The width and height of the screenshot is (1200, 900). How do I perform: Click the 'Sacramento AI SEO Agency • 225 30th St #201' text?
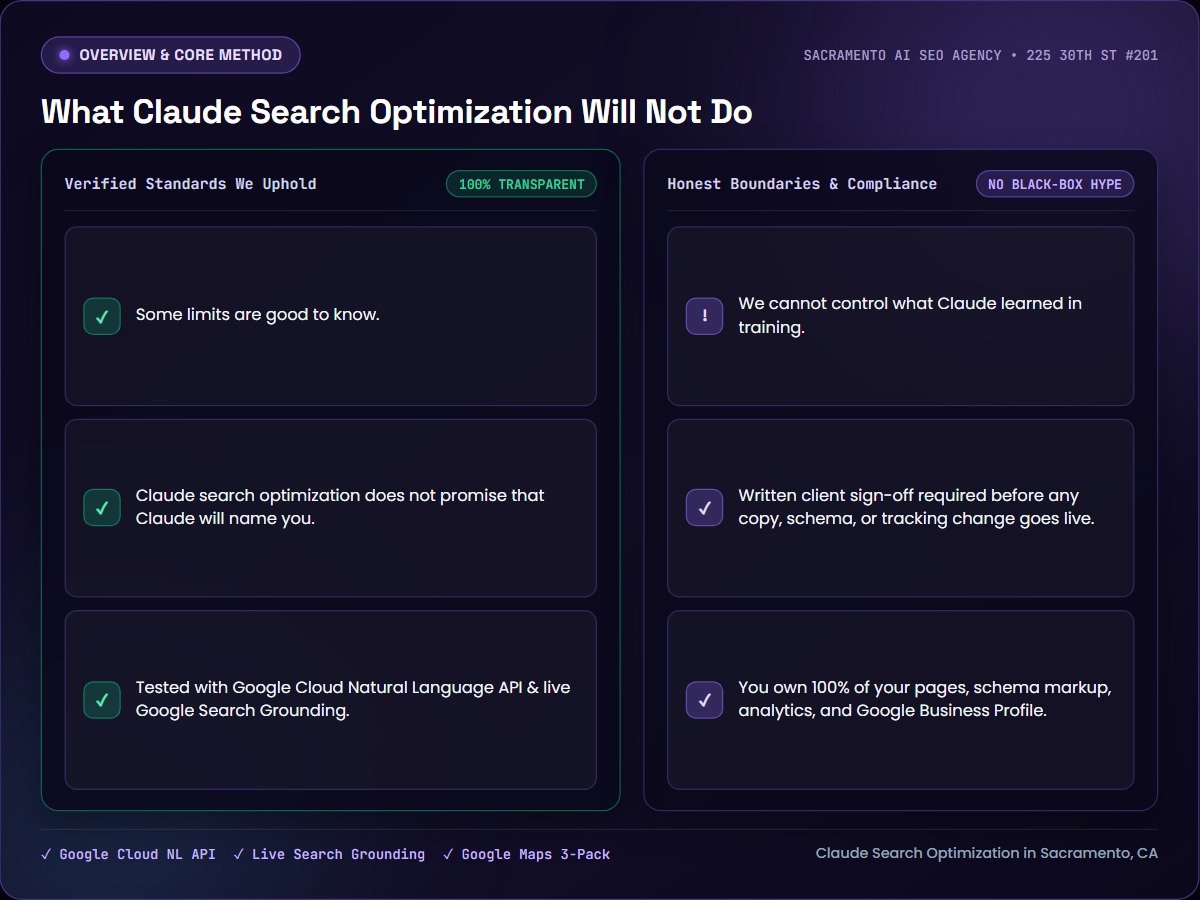coord(981,55)
